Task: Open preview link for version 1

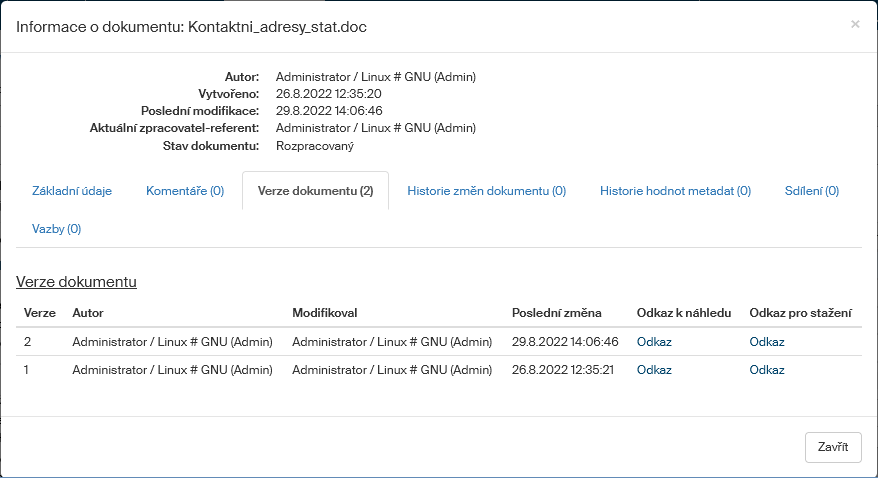Action: [x=654, y=370]
